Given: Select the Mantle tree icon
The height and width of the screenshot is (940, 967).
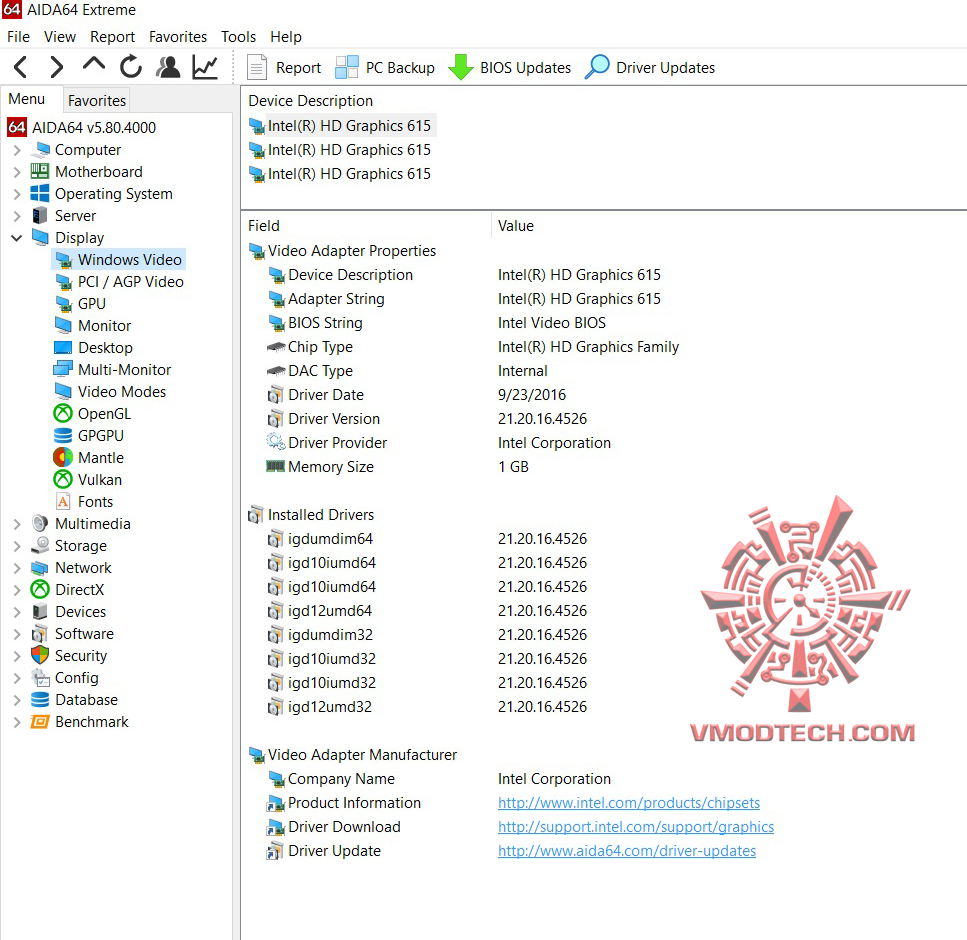Looking at the screenshot, I should tap(63, 458).
